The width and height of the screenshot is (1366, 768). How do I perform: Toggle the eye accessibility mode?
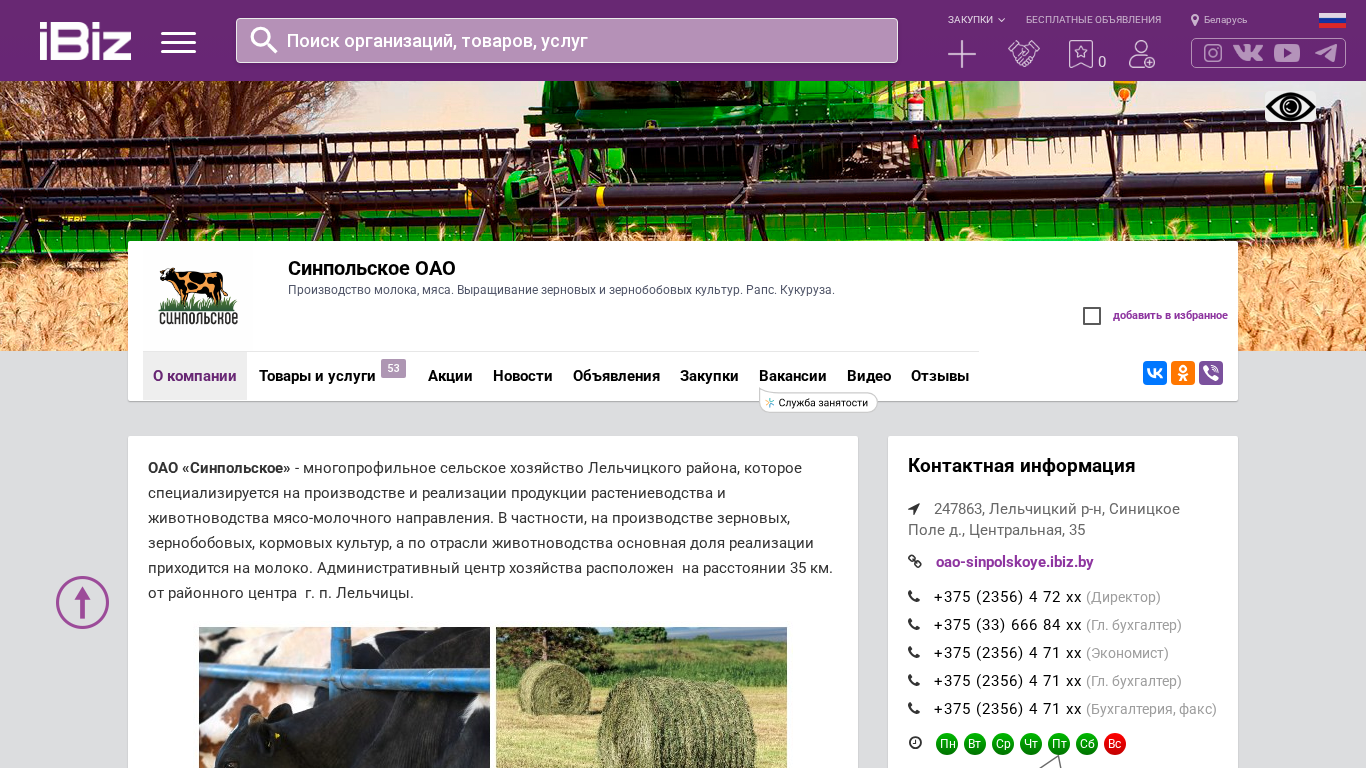1291,107
